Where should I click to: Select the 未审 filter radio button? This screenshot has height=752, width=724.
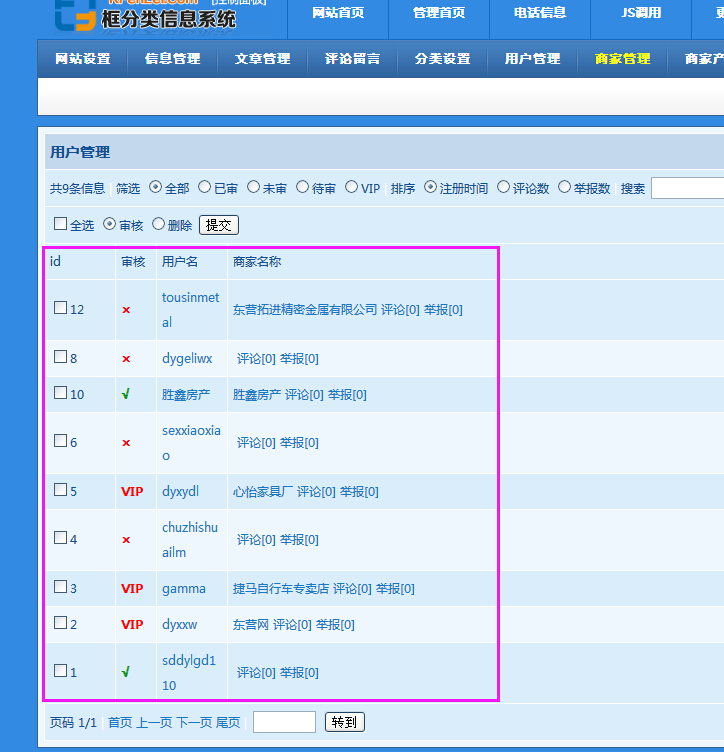(254, 187)
